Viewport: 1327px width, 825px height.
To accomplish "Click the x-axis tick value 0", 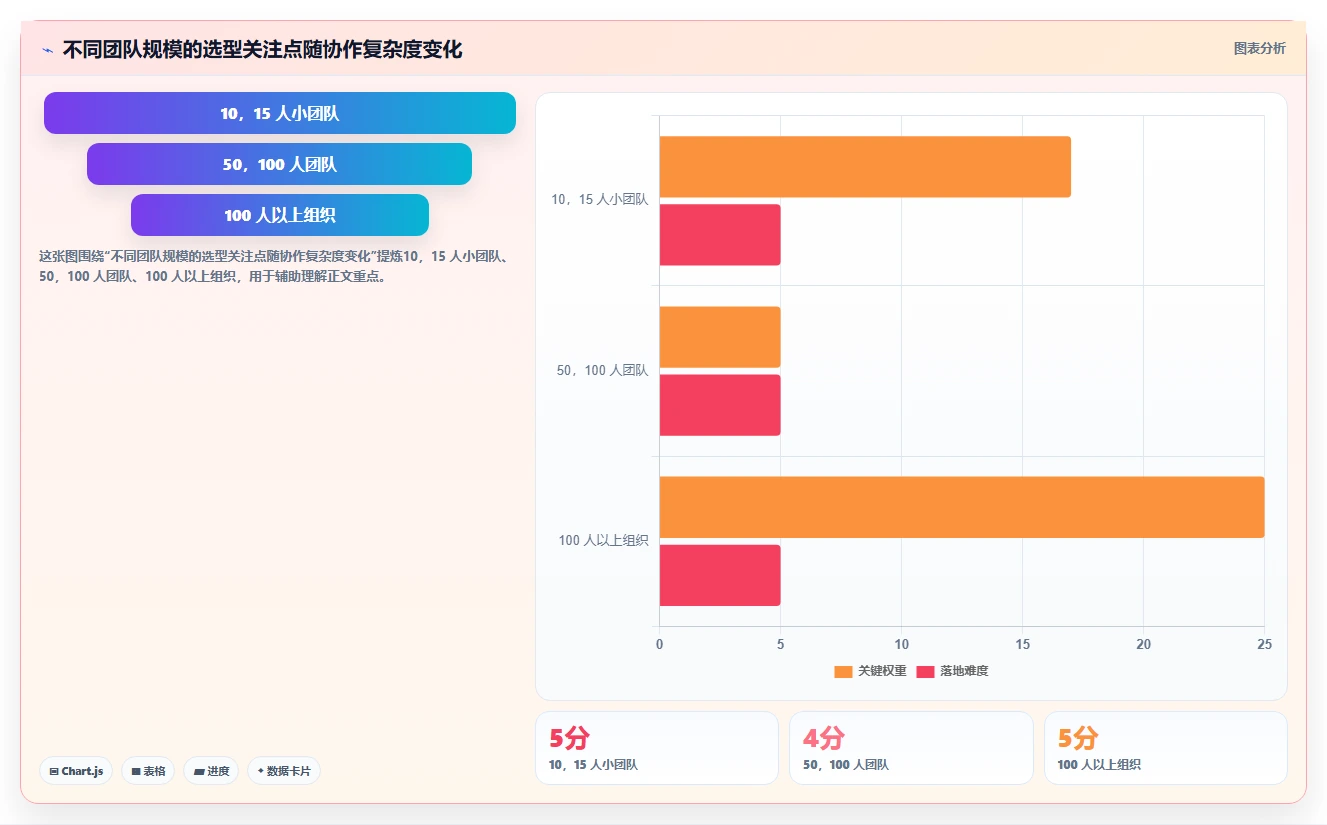I will tap(659, 645).
